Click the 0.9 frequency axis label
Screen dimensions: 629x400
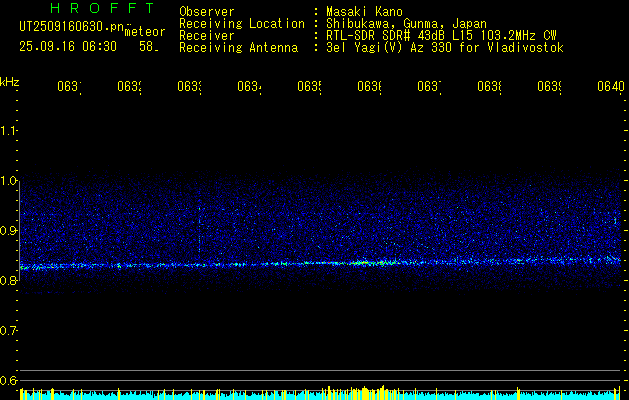tap(9, 231)
